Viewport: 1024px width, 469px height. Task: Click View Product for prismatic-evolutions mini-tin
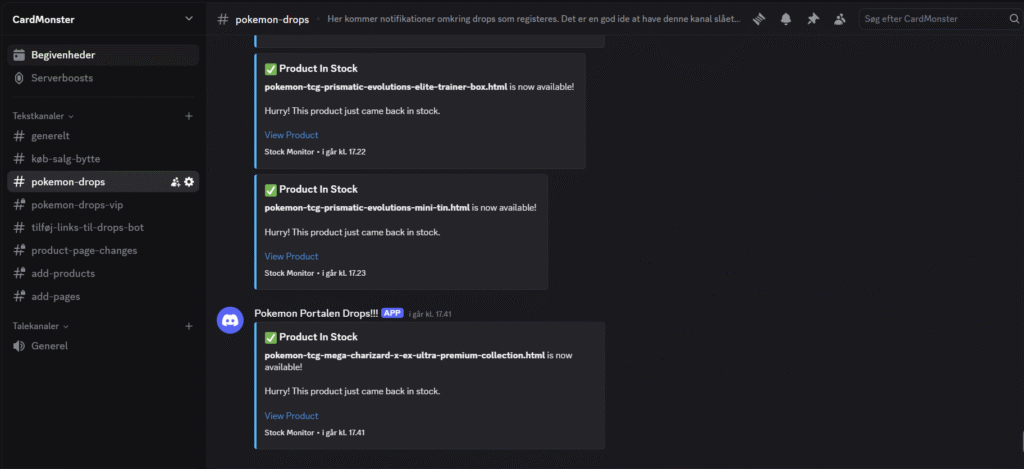tap(291, 257)
